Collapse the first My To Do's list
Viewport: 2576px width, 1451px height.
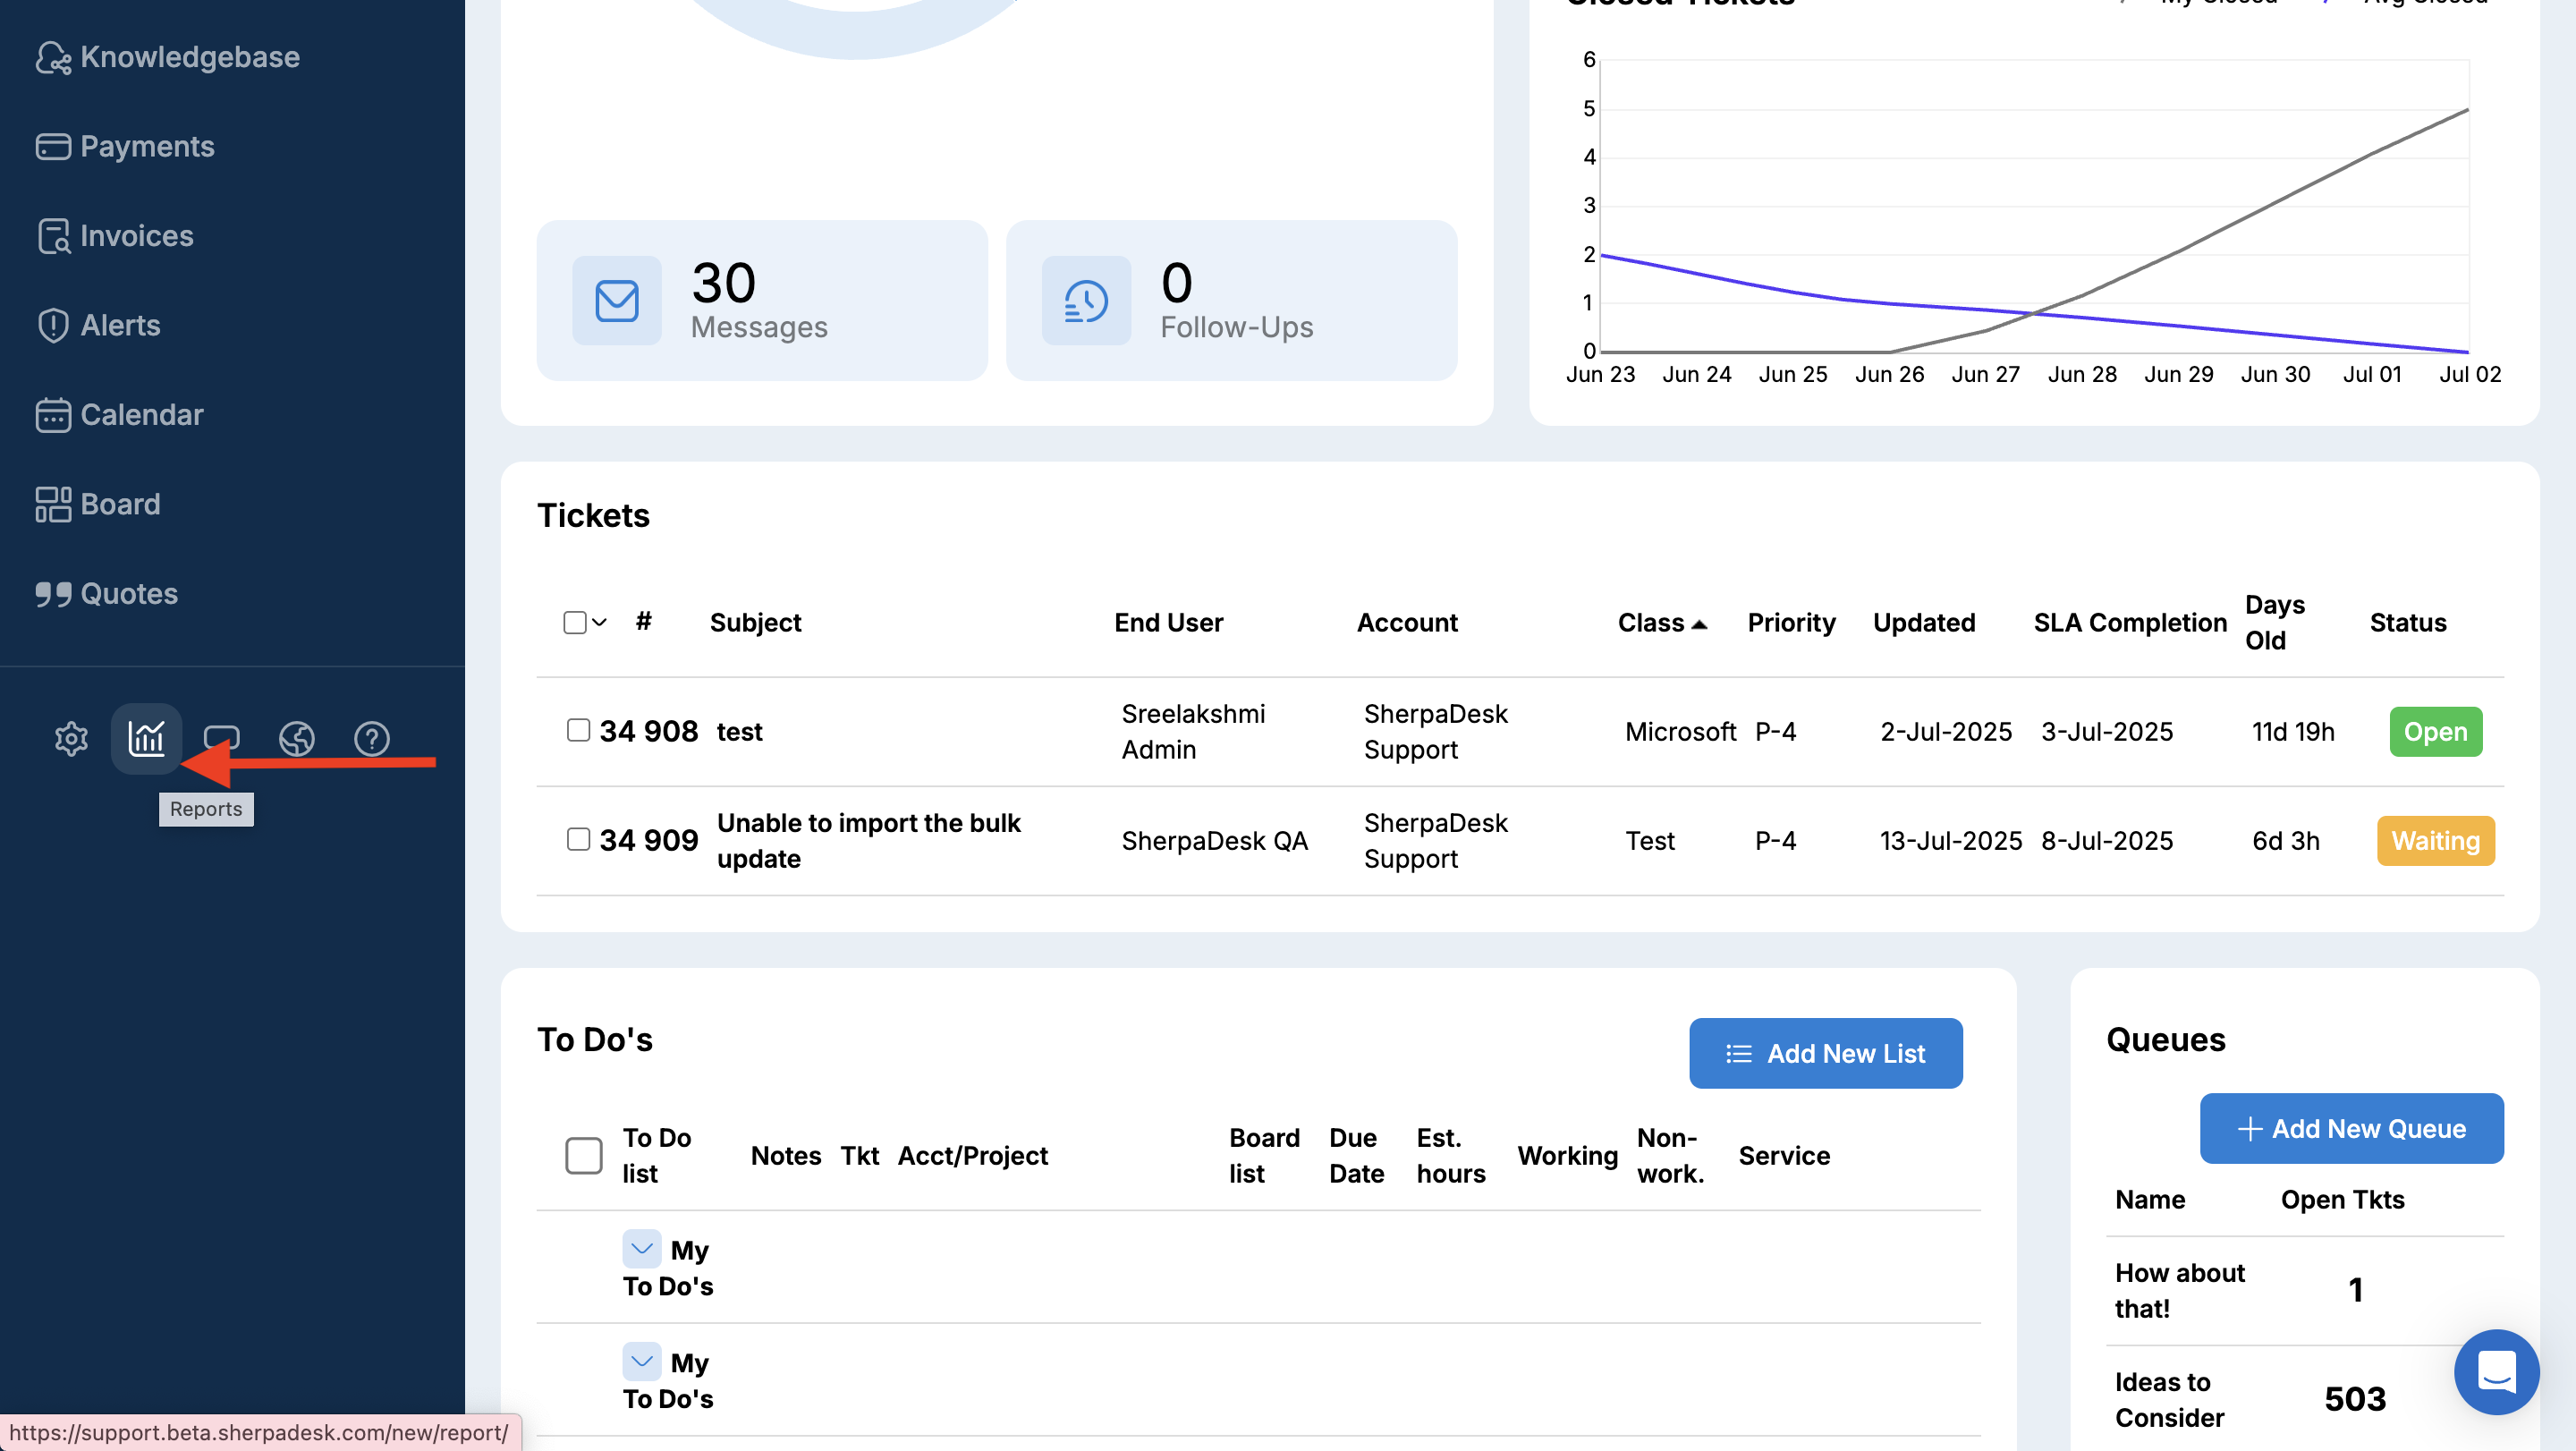pos(641,1249)
